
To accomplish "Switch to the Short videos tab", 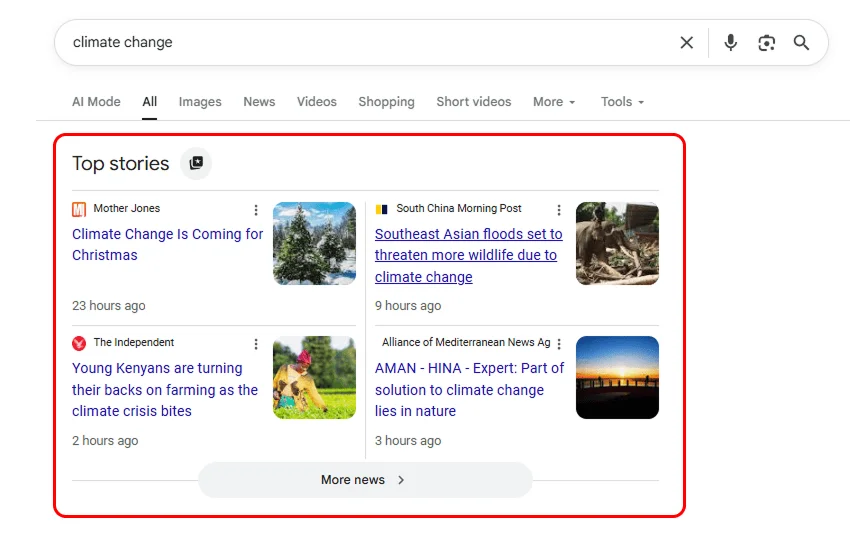I will [x=474, y=101].
